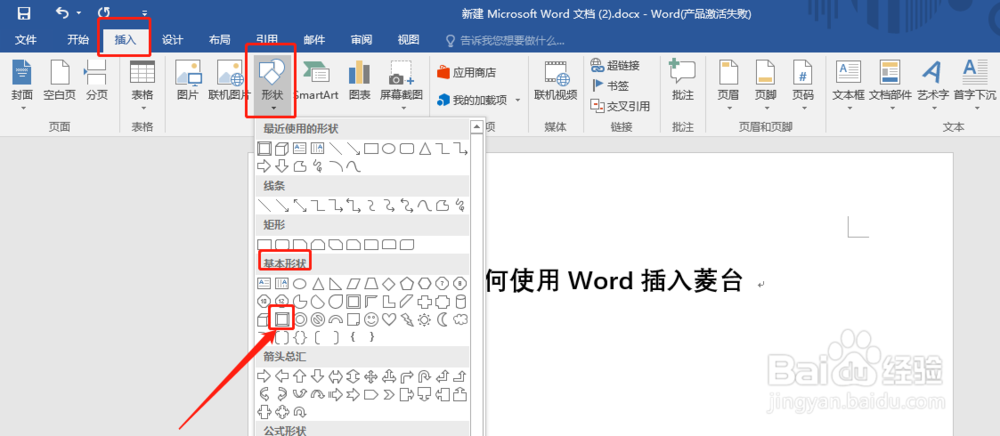Select the Trapezoid shape in 基本形状
Screen dimensions: 1000x436
[371, 283]
